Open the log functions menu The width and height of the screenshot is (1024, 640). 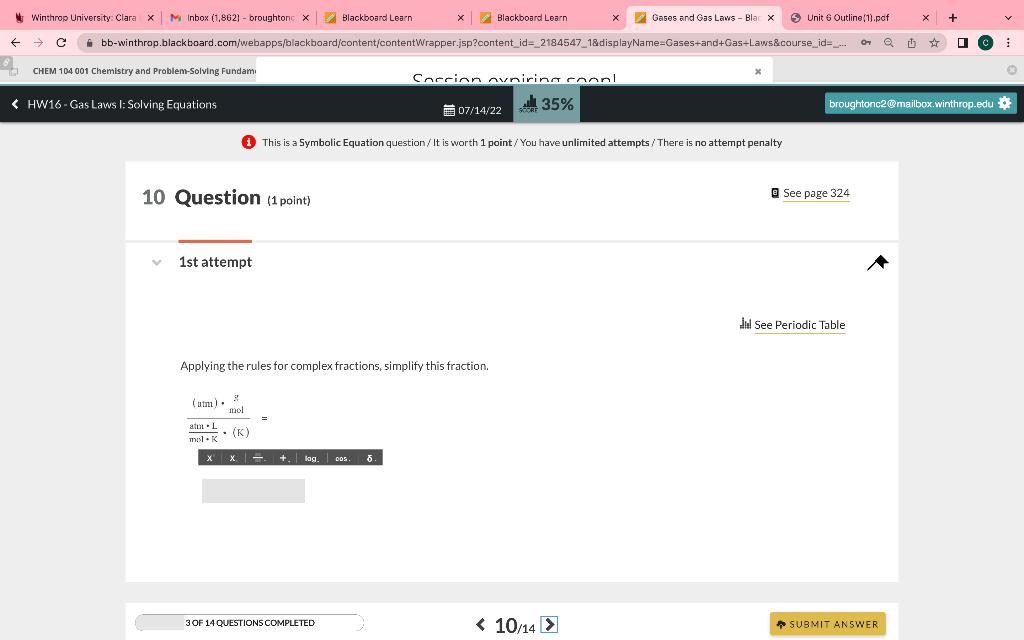(x=312, y=458)
